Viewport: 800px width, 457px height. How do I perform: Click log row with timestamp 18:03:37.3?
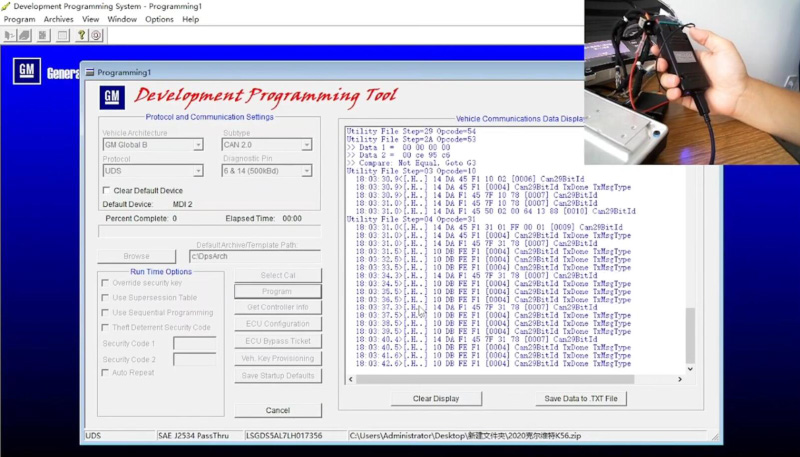click(476, 307)
